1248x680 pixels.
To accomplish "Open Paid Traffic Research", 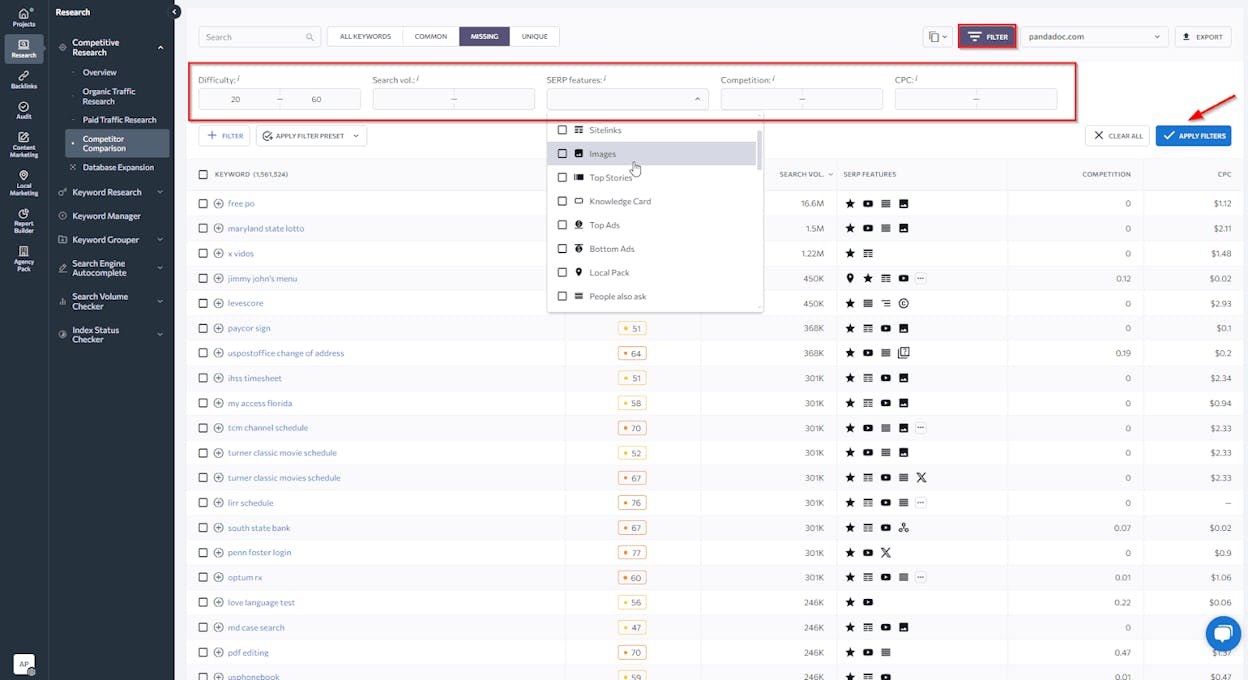I will coord(119,120).
